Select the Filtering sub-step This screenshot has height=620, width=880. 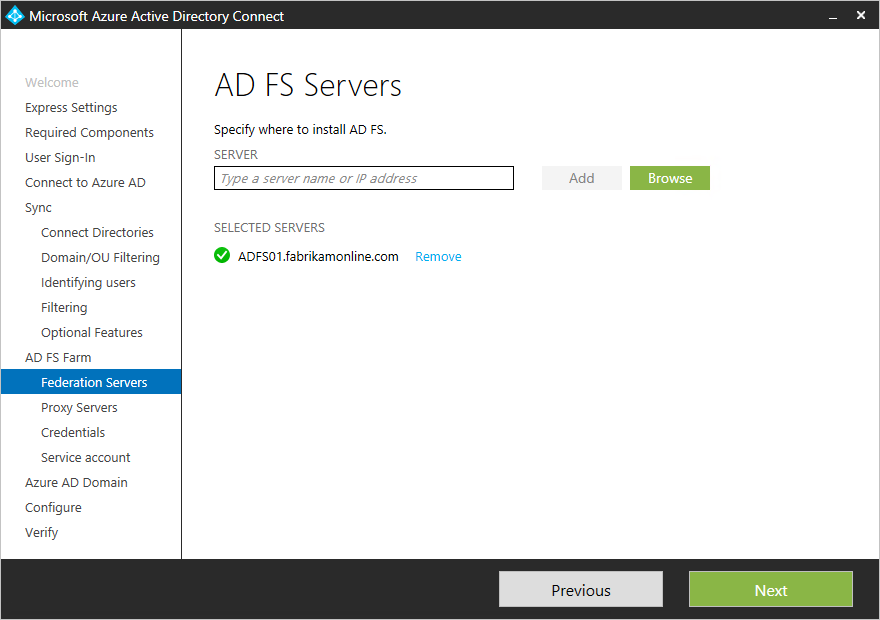point(64,307)
